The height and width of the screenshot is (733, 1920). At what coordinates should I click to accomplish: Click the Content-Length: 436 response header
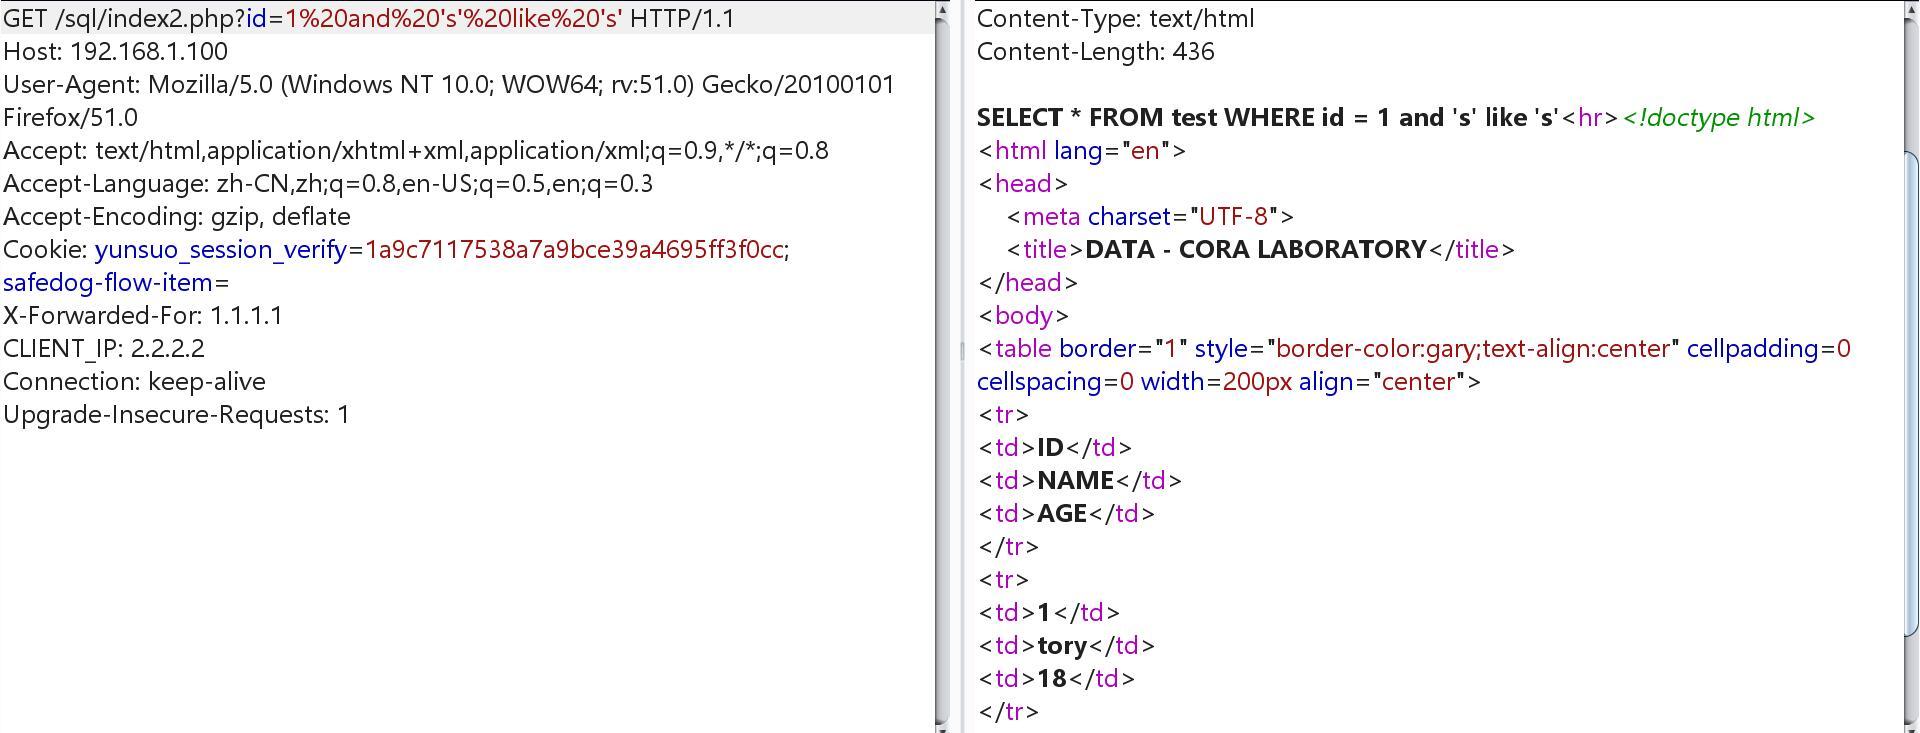[1096, 51]
